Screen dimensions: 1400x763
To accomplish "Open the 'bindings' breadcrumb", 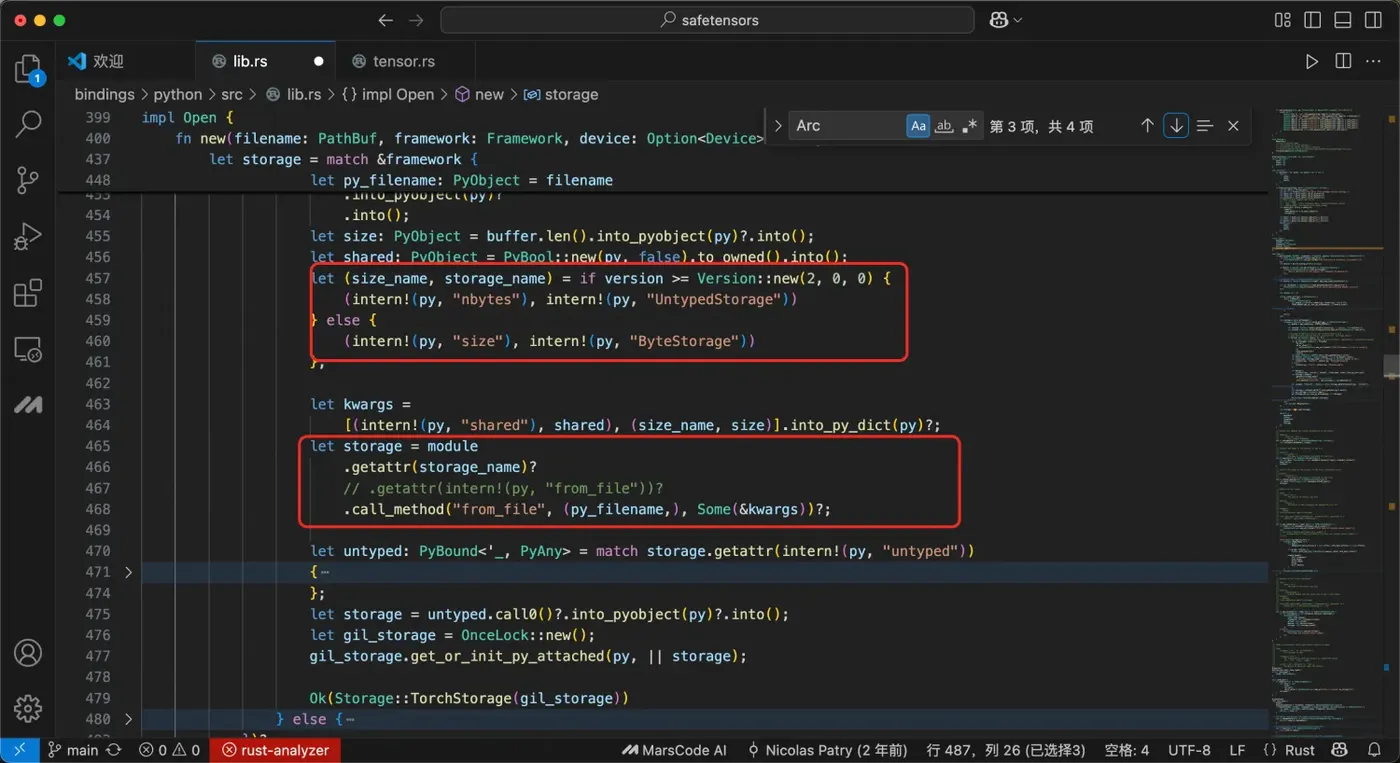I will click(x=104, y=94).
